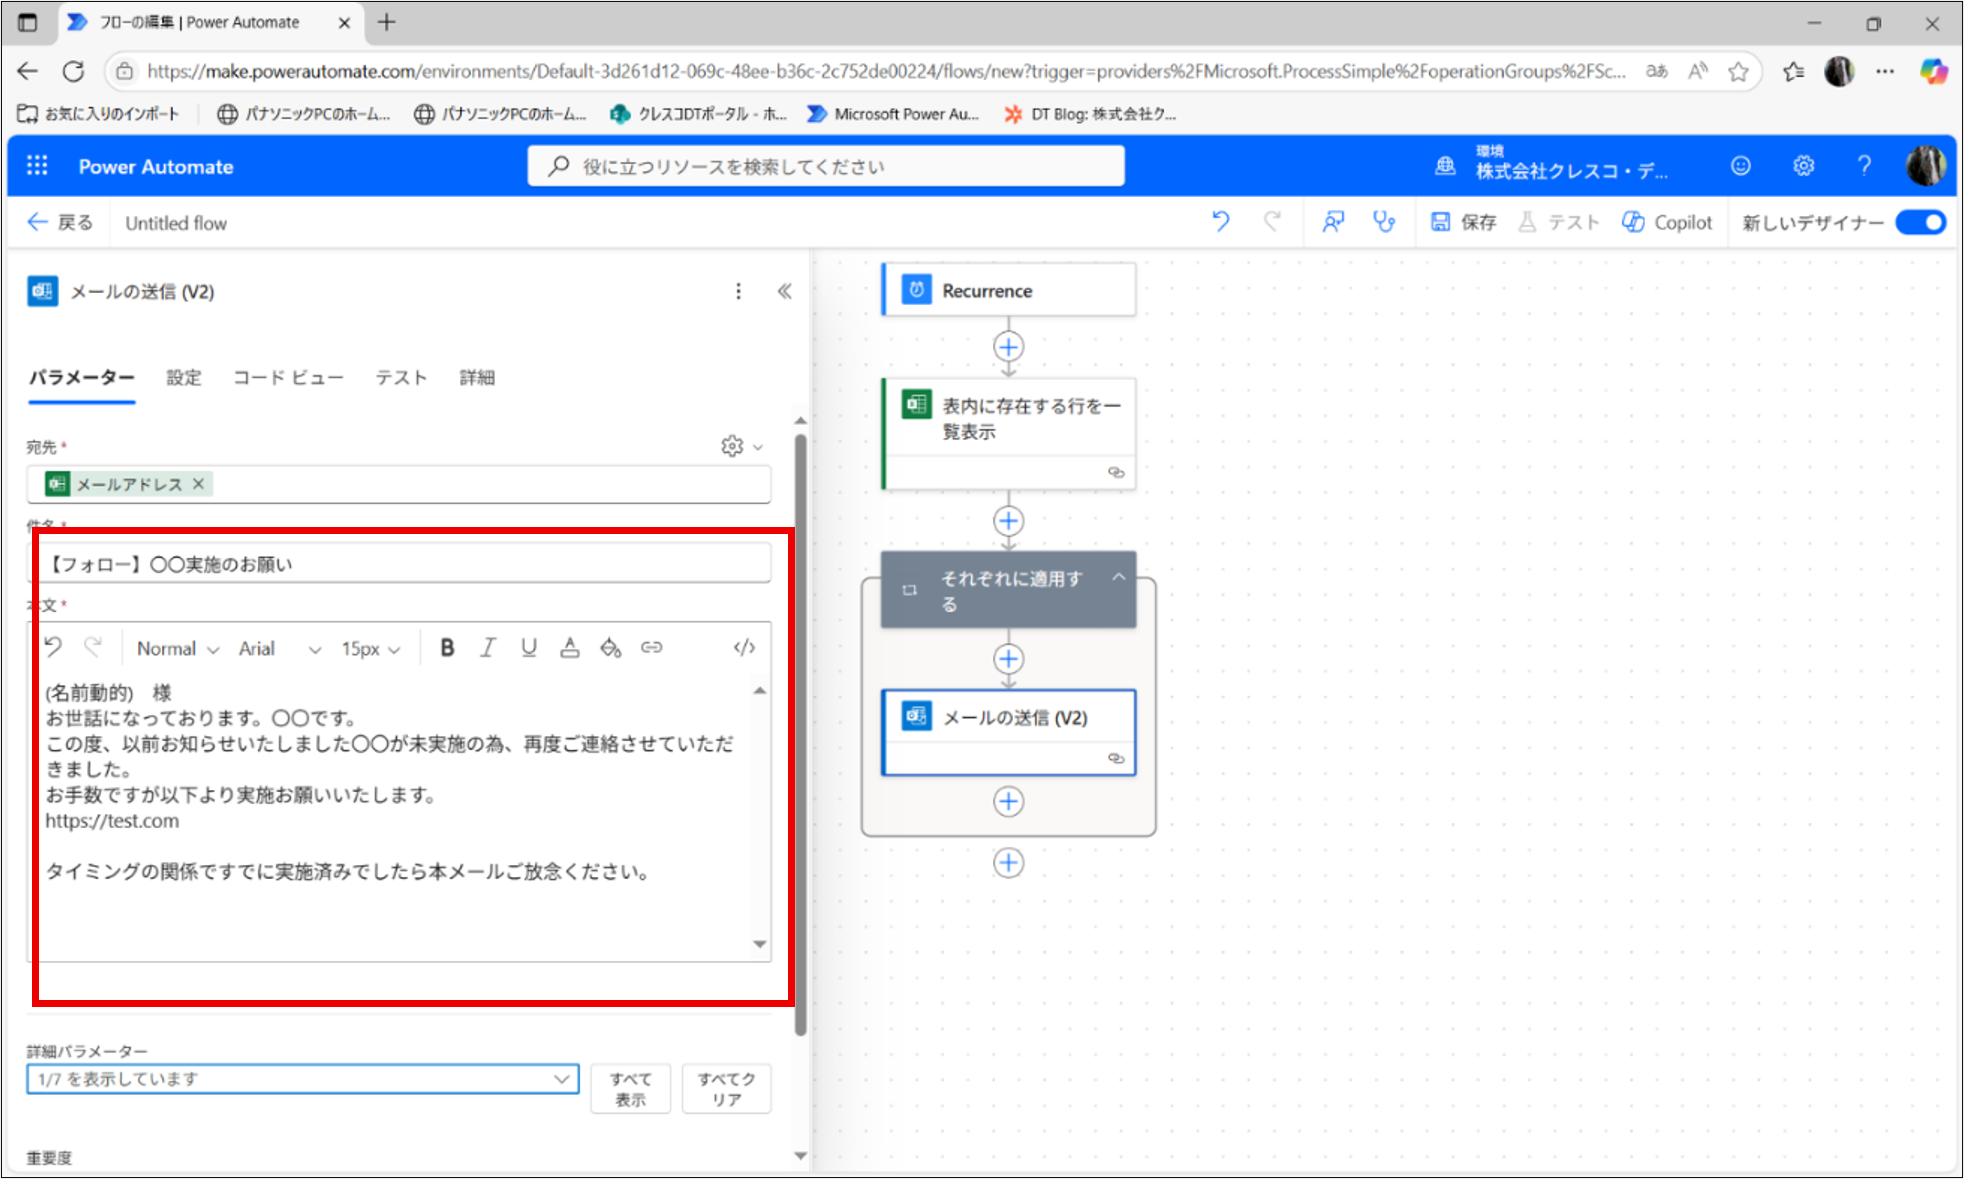
Task: Click the Bold formatting icon
Action: coord(447,648)
